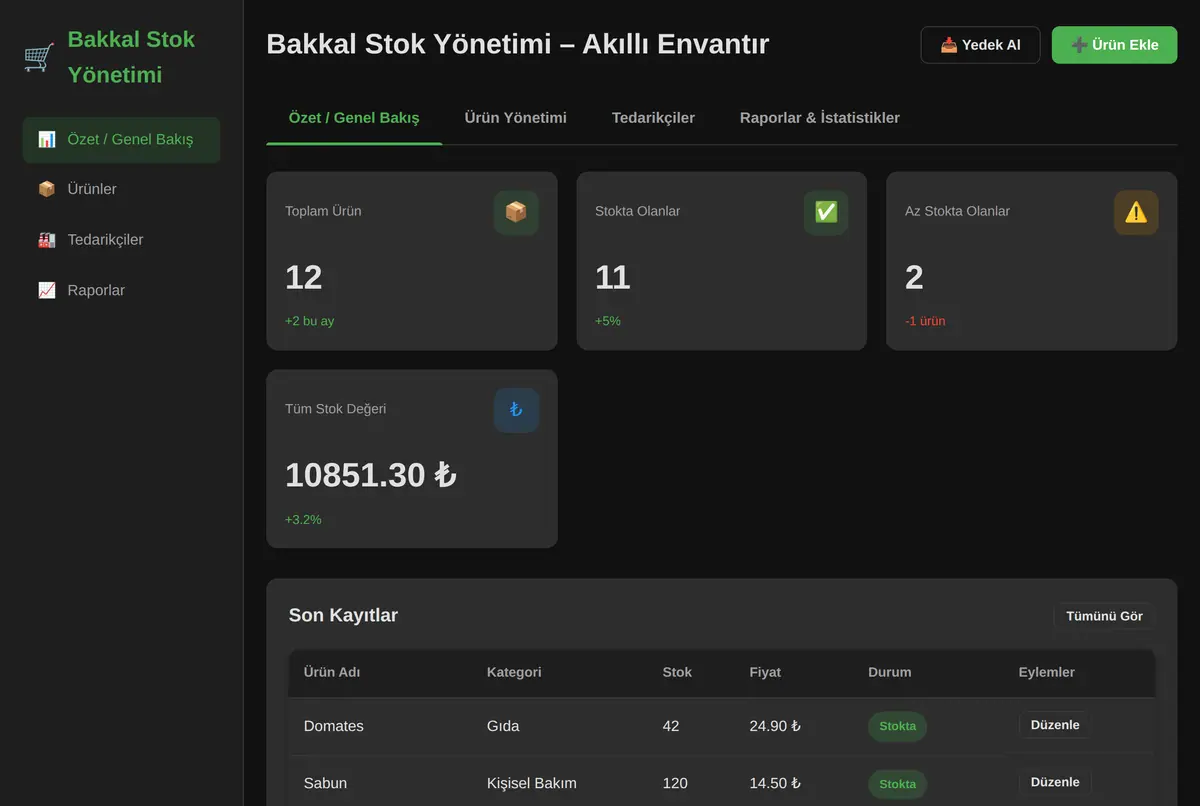Click the Gıda category cell
This screenshot has height=806, width=1200.
pos(503,726)
